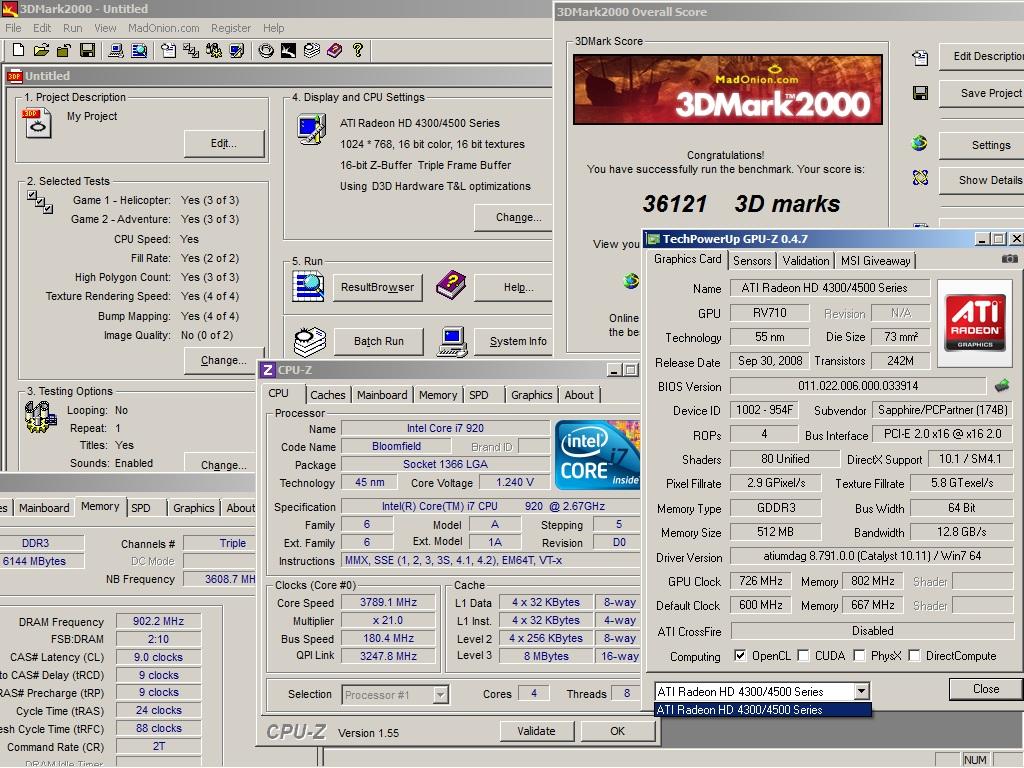Click the Close button in GPU-Z
Screen dimensions: 1024x768
point(985,688)
